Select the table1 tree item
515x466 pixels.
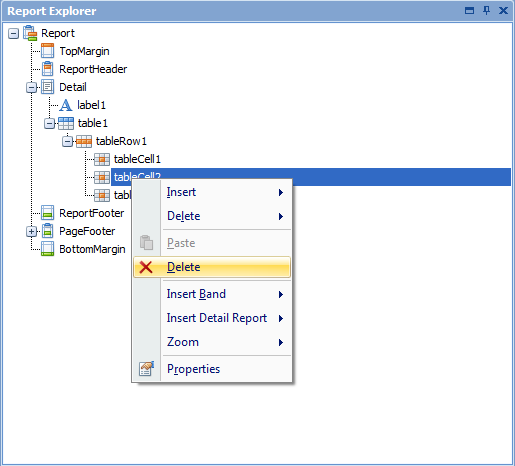[93, 123]
